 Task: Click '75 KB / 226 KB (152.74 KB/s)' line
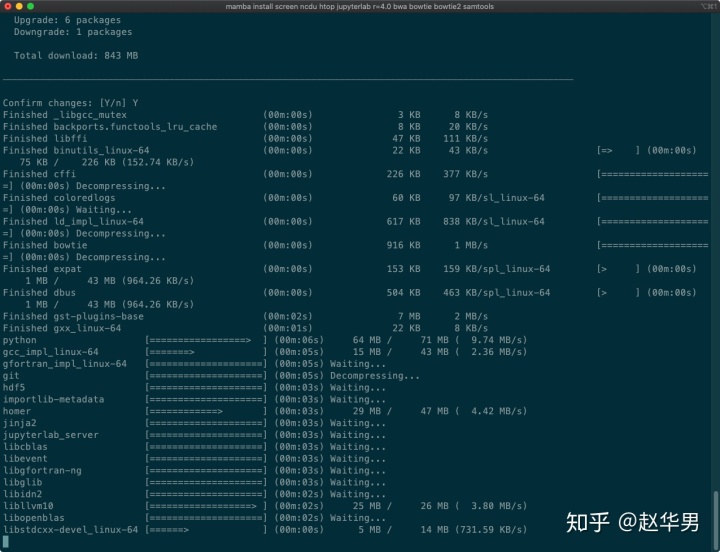point(107,163)
